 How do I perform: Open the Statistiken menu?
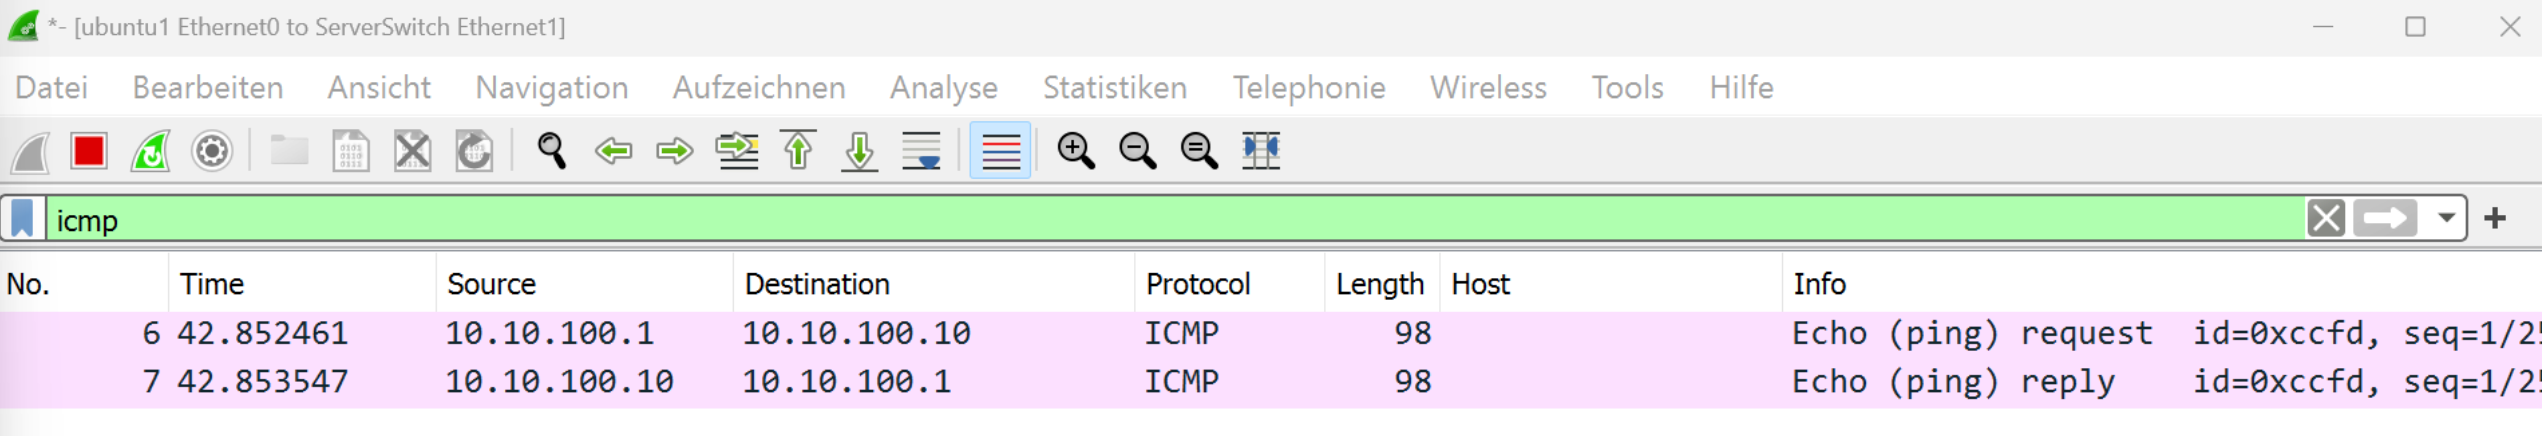coord(1114,88)
